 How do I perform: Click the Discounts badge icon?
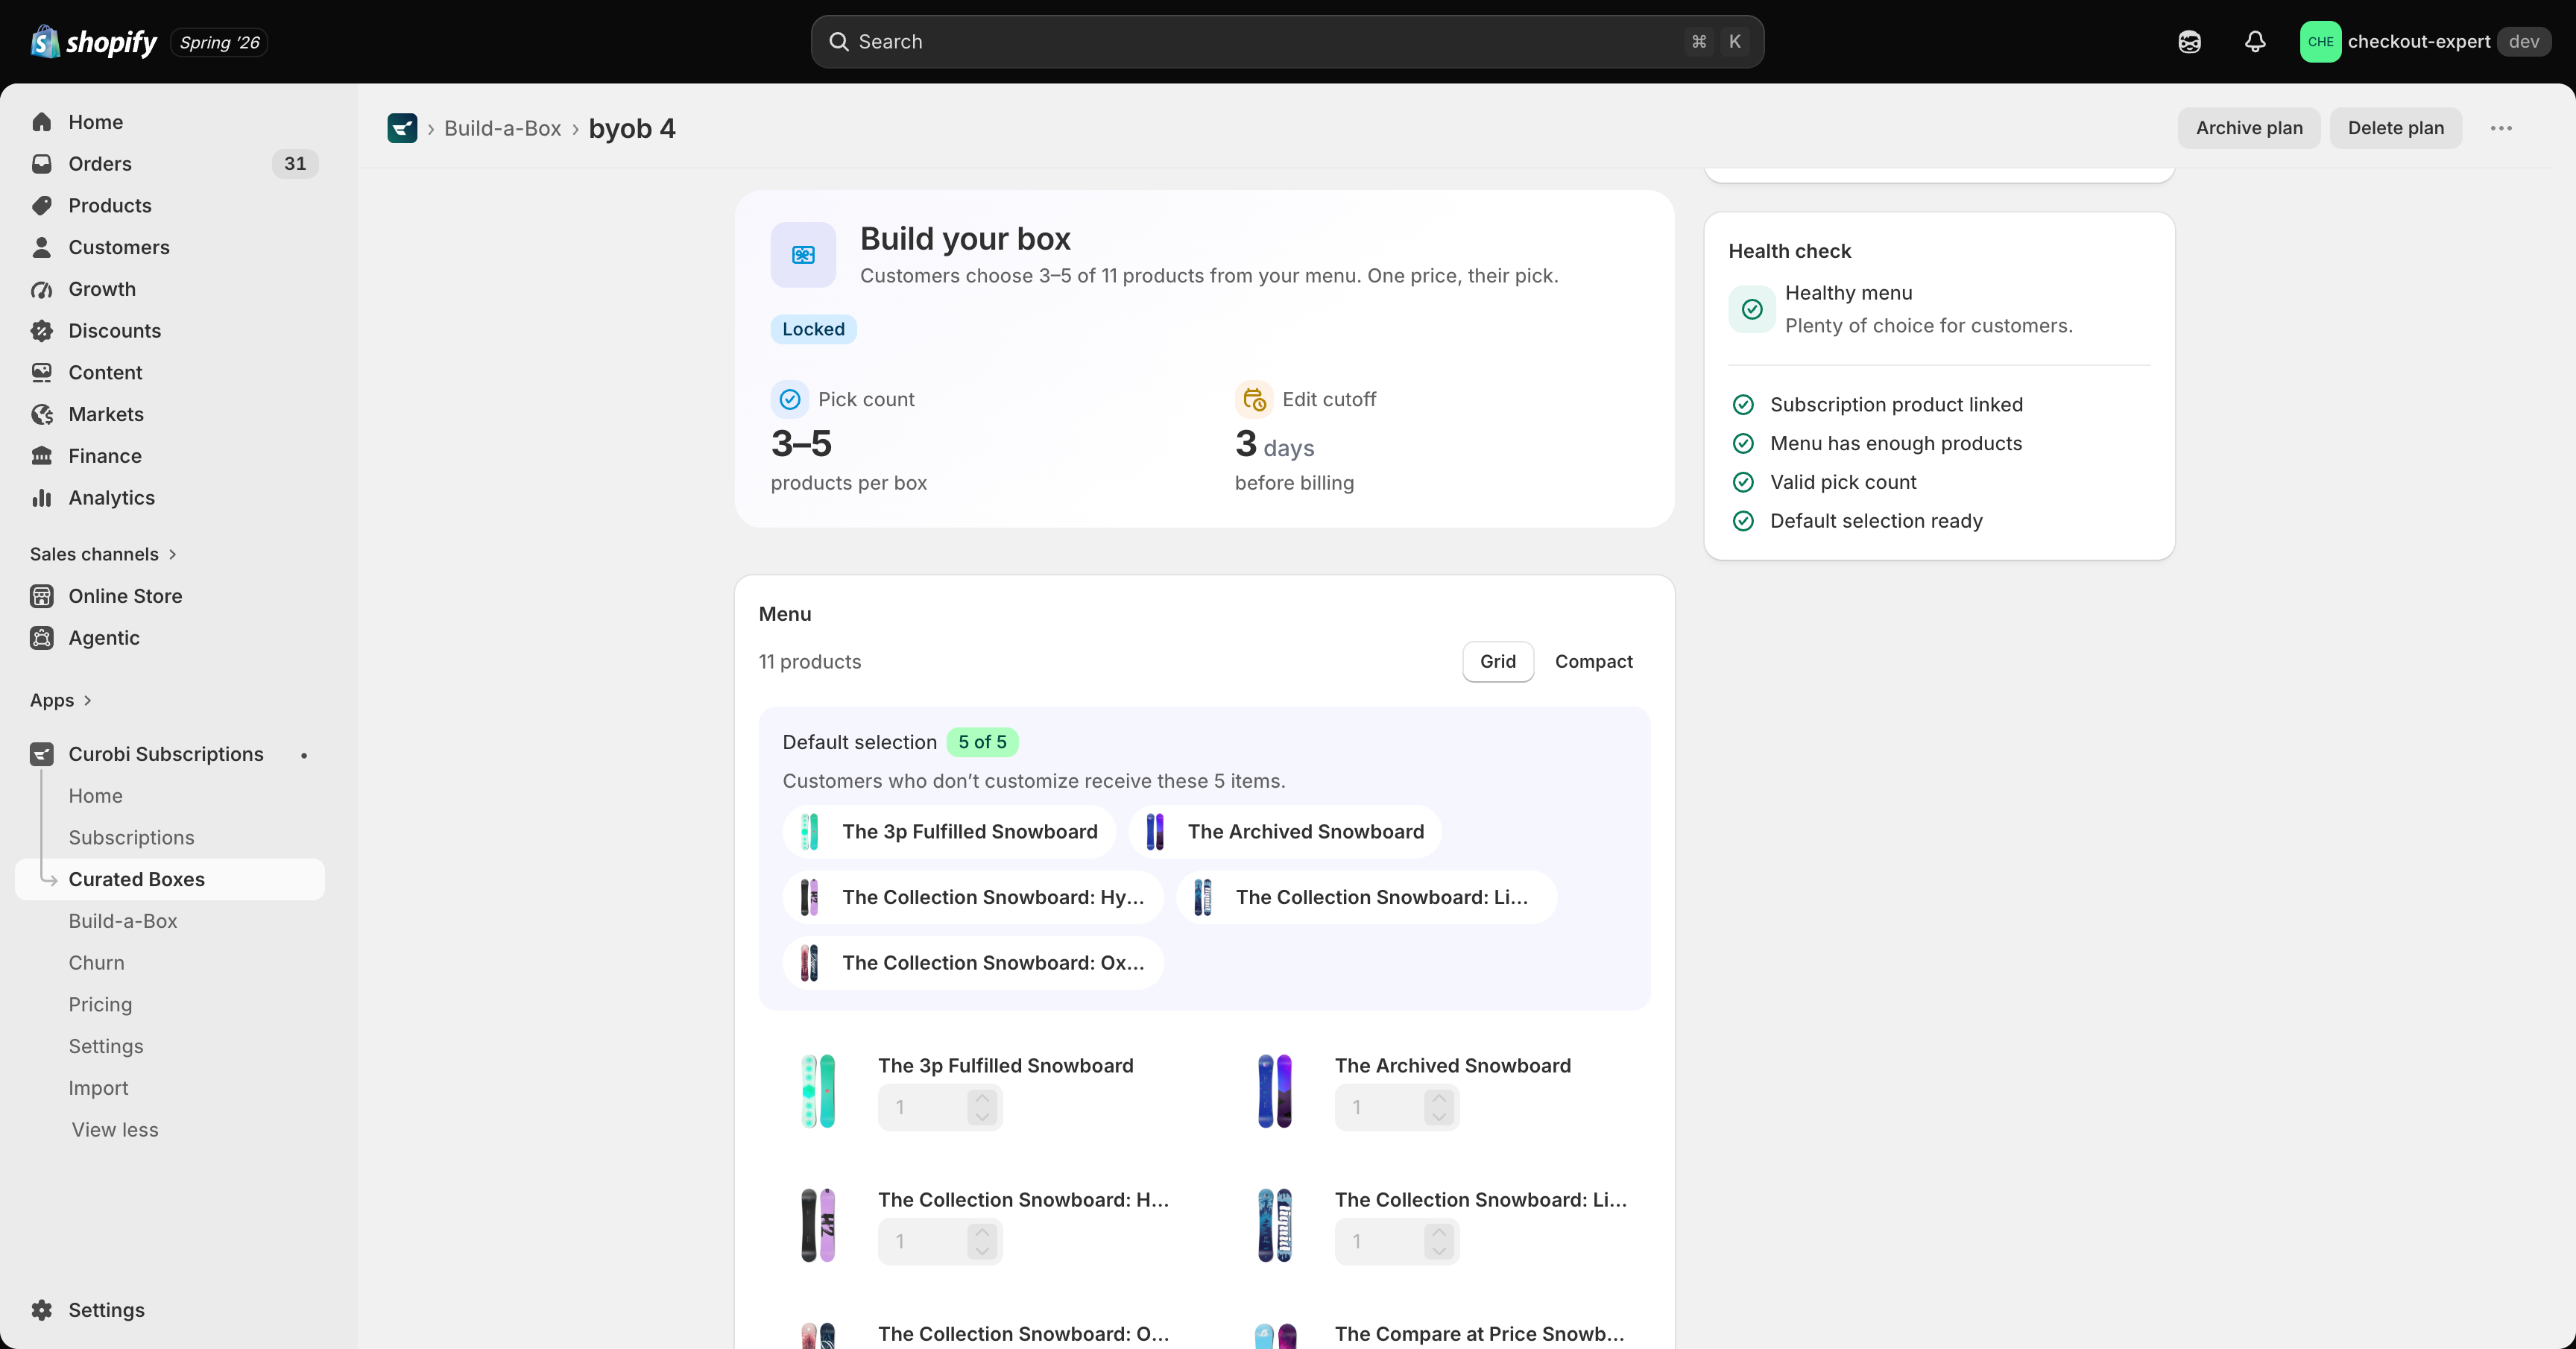pyautogui.click(x=42, y=331)
